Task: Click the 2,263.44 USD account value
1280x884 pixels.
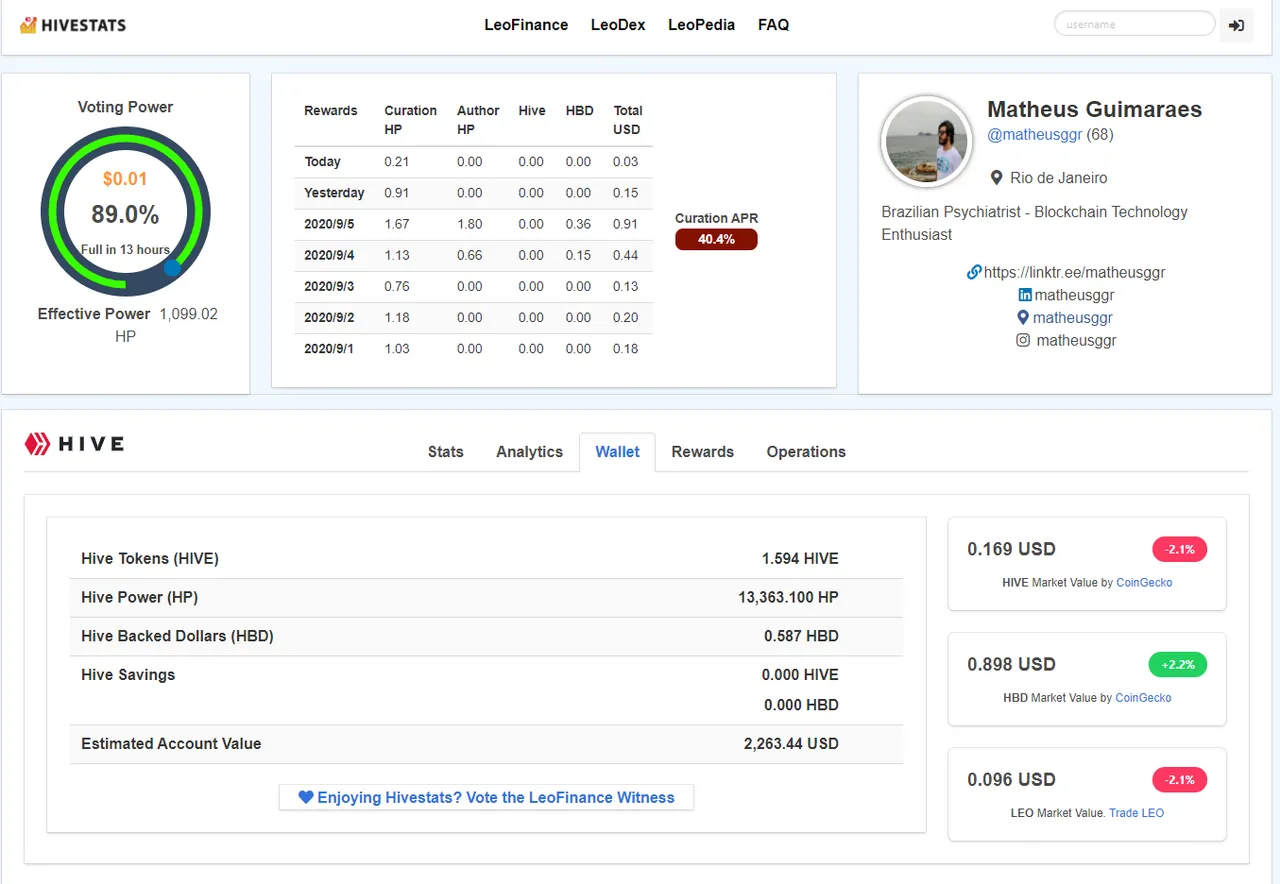Action: [791, 744]
